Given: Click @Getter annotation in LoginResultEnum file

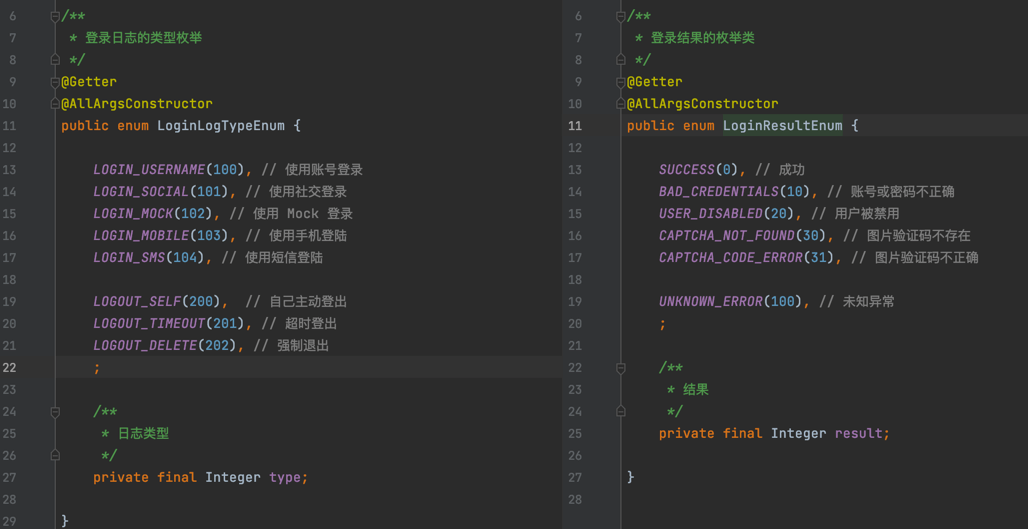Looking at the screenshot, I should (x=655, y=82).
